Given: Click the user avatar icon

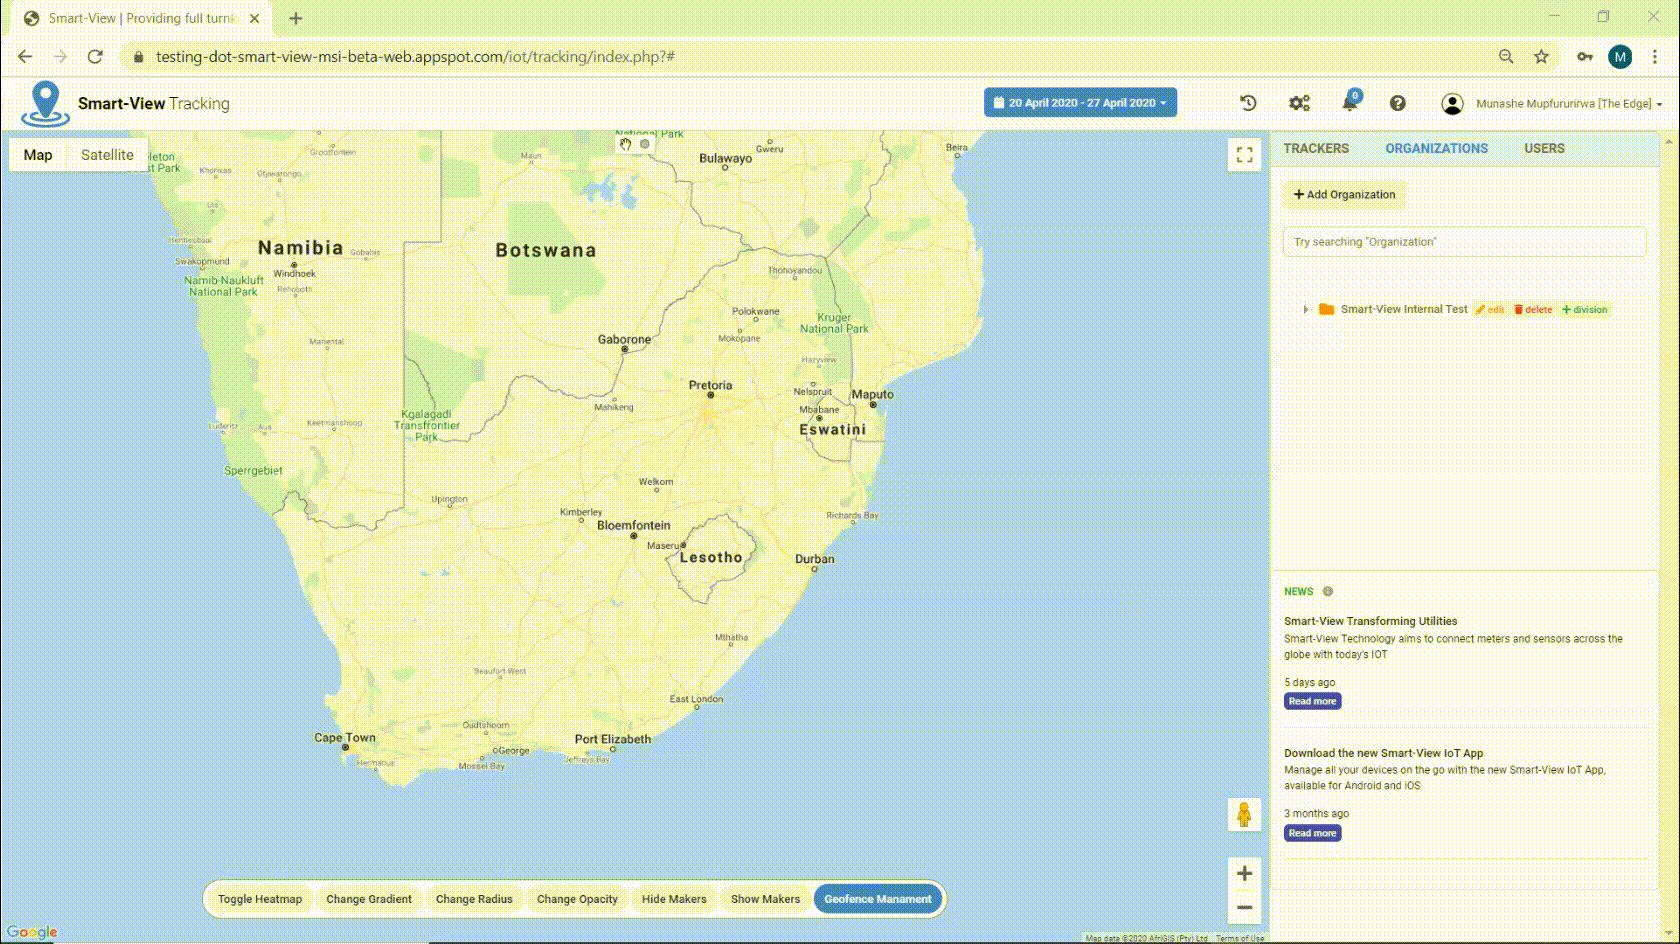Looking at the screenshot, I should pos(1452,103).
